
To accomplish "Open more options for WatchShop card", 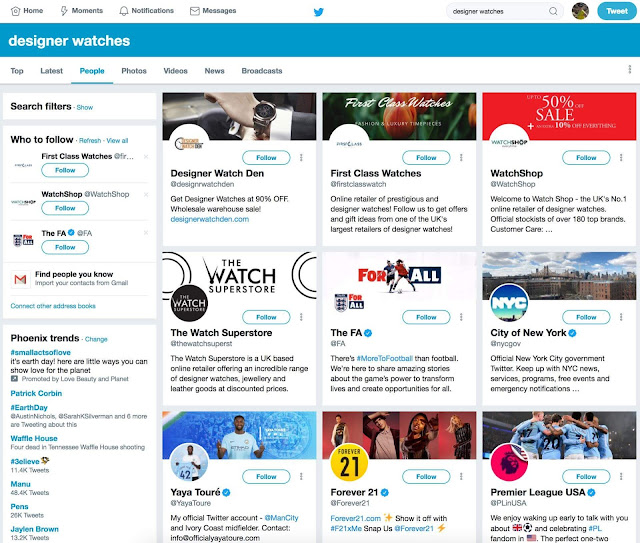I will click(621, 158).
